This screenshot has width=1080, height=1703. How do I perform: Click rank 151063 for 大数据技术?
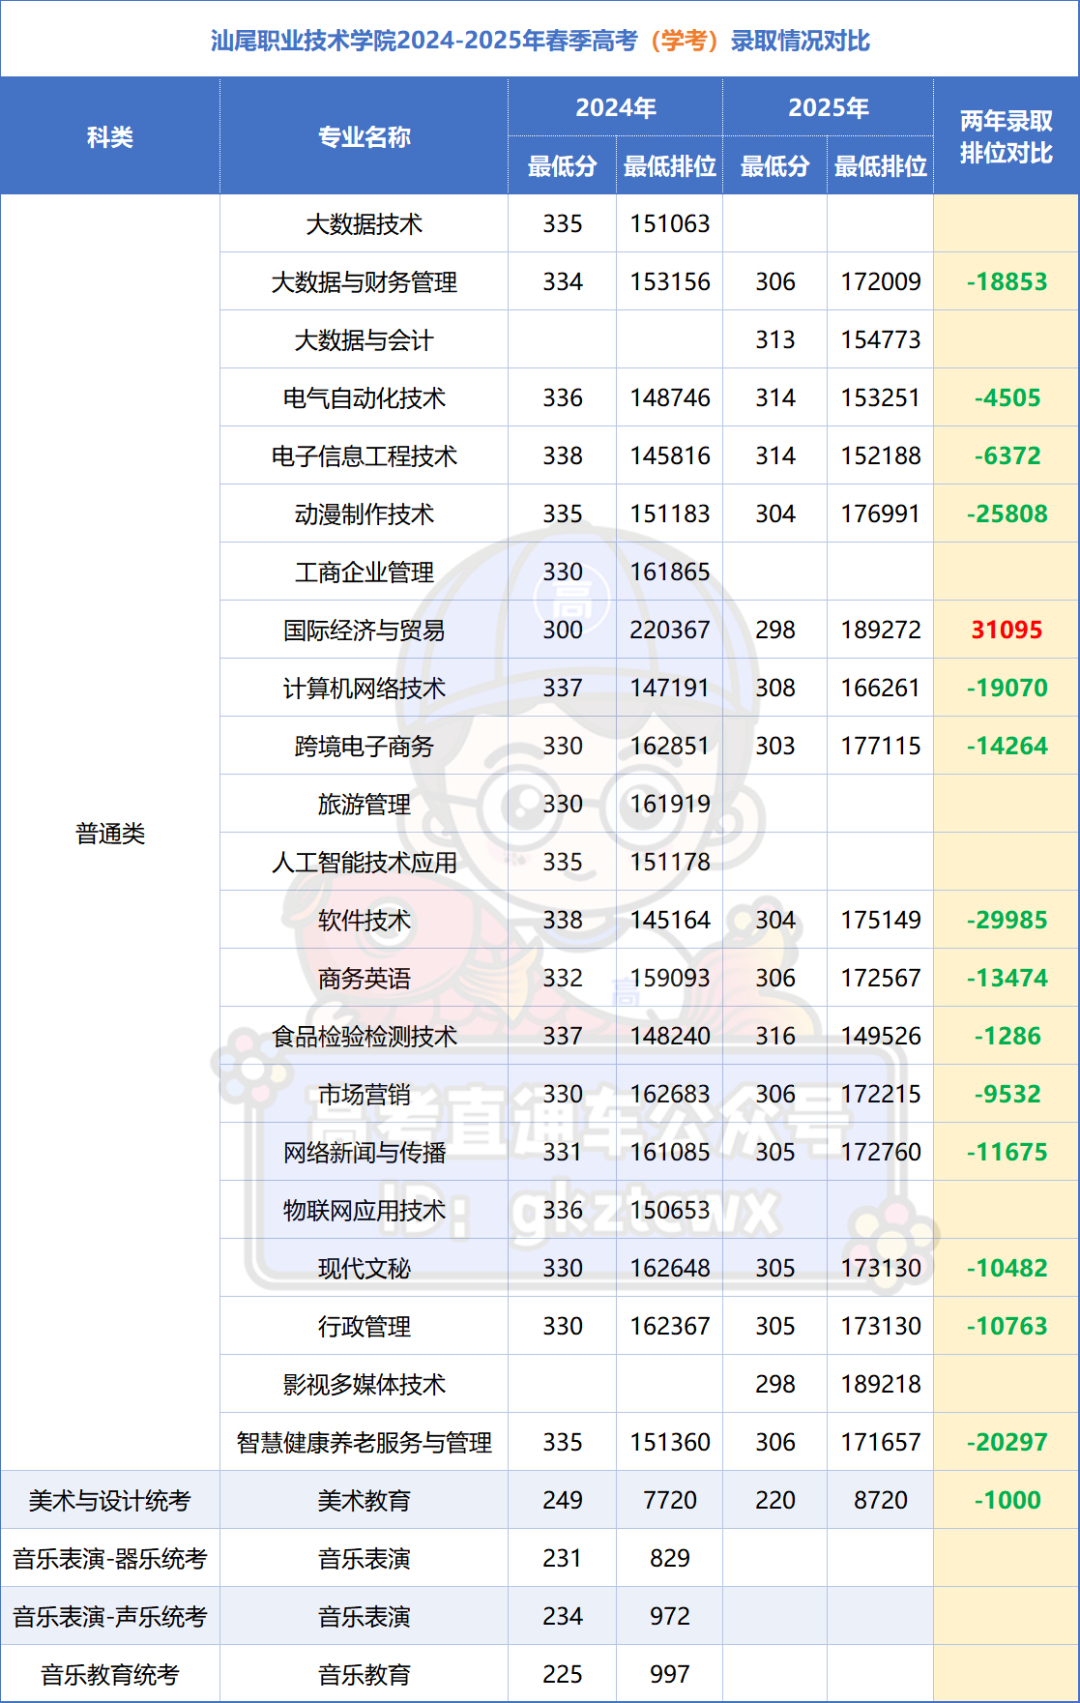point(670,224)
